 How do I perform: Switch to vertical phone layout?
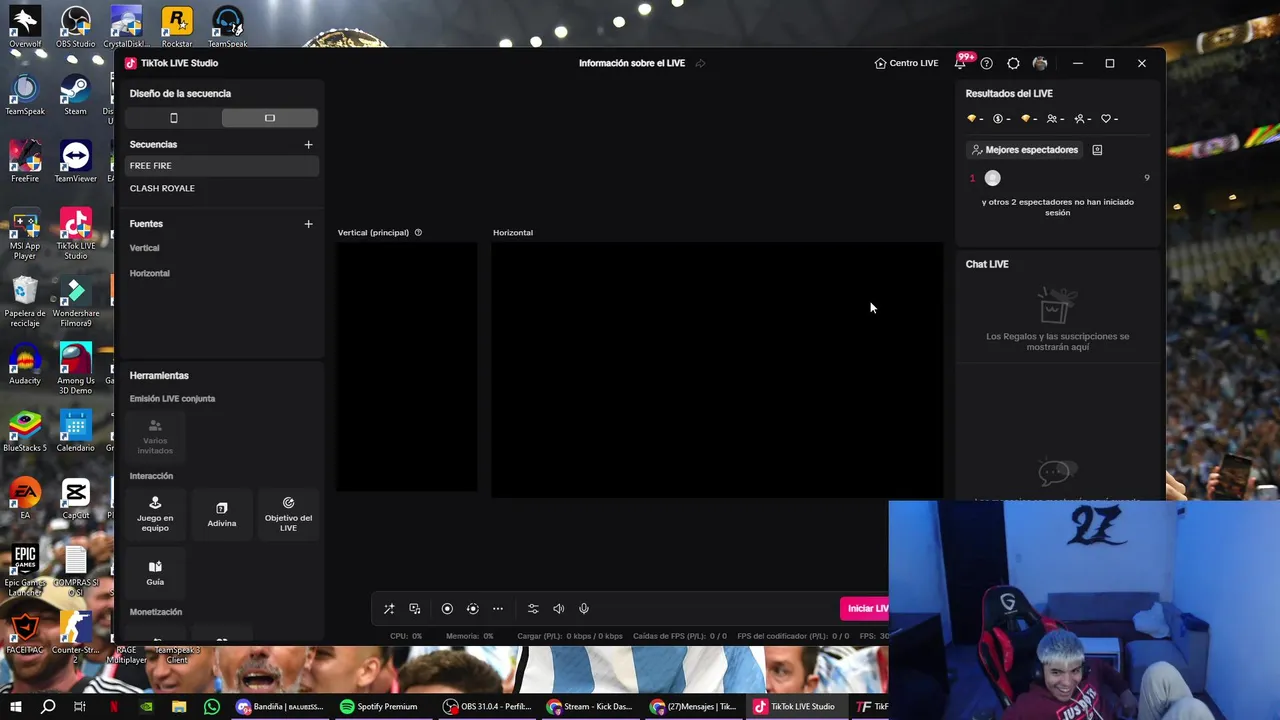(x=174, y=118)
